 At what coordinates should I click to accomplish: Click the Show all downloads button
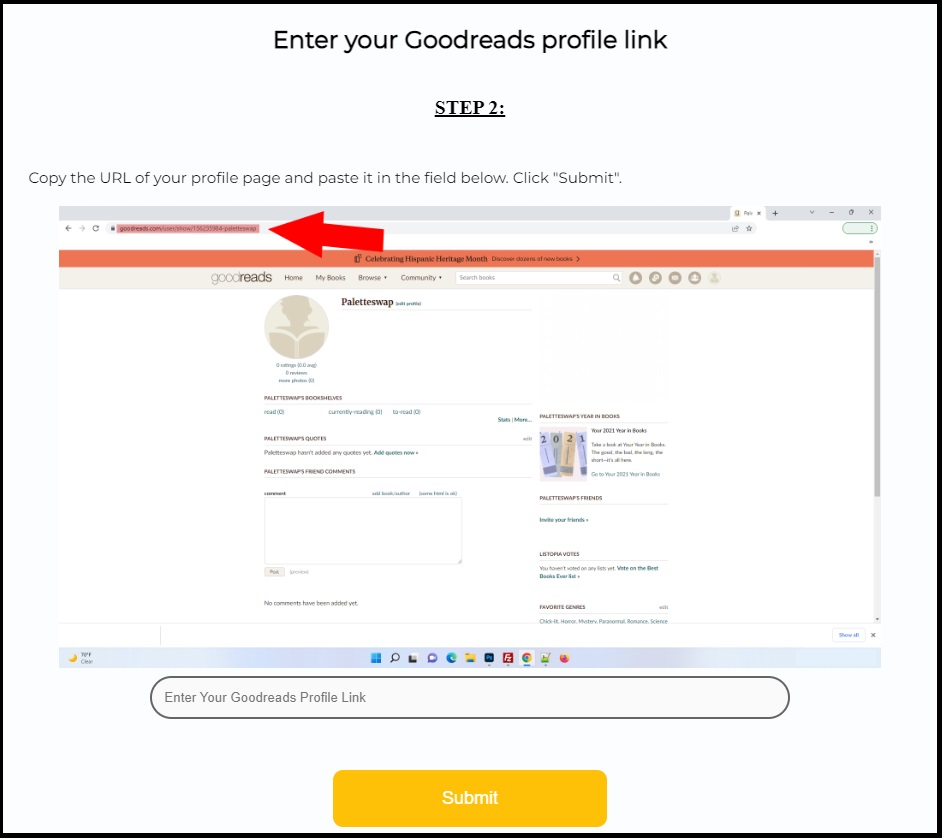click(x=848, y=635)
